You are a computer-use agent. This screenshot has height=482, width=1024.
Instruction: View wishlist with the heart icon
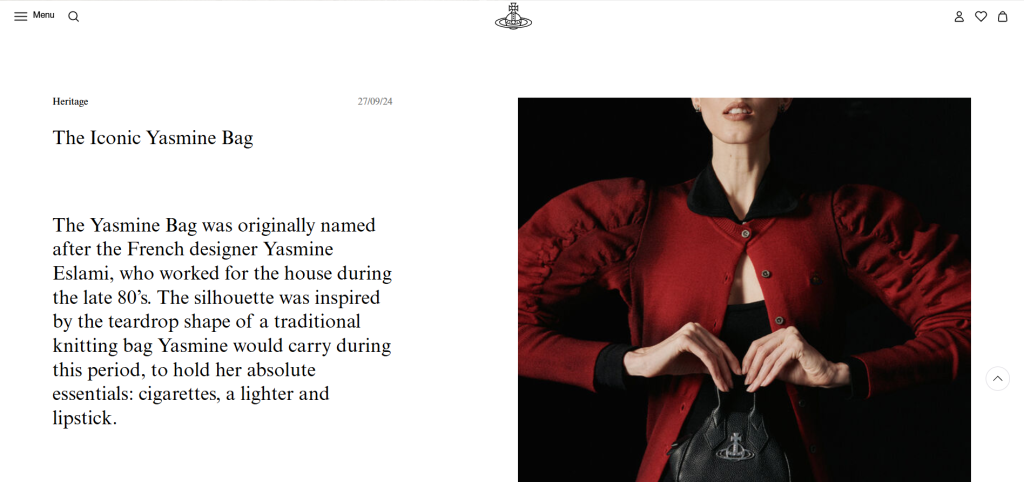(x=981, y=16)
